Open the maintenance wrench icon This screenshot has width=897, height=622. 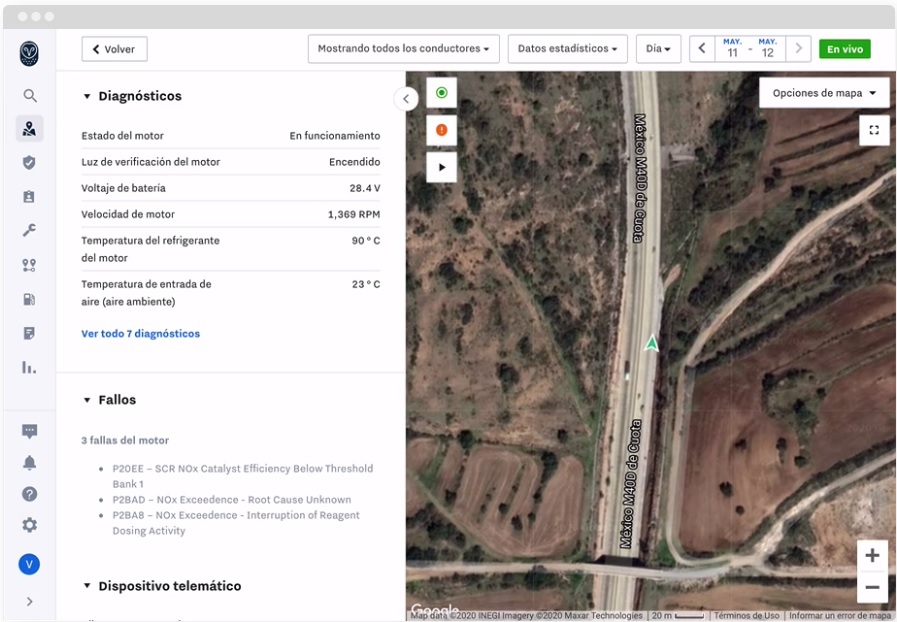[x=30, y=230]
